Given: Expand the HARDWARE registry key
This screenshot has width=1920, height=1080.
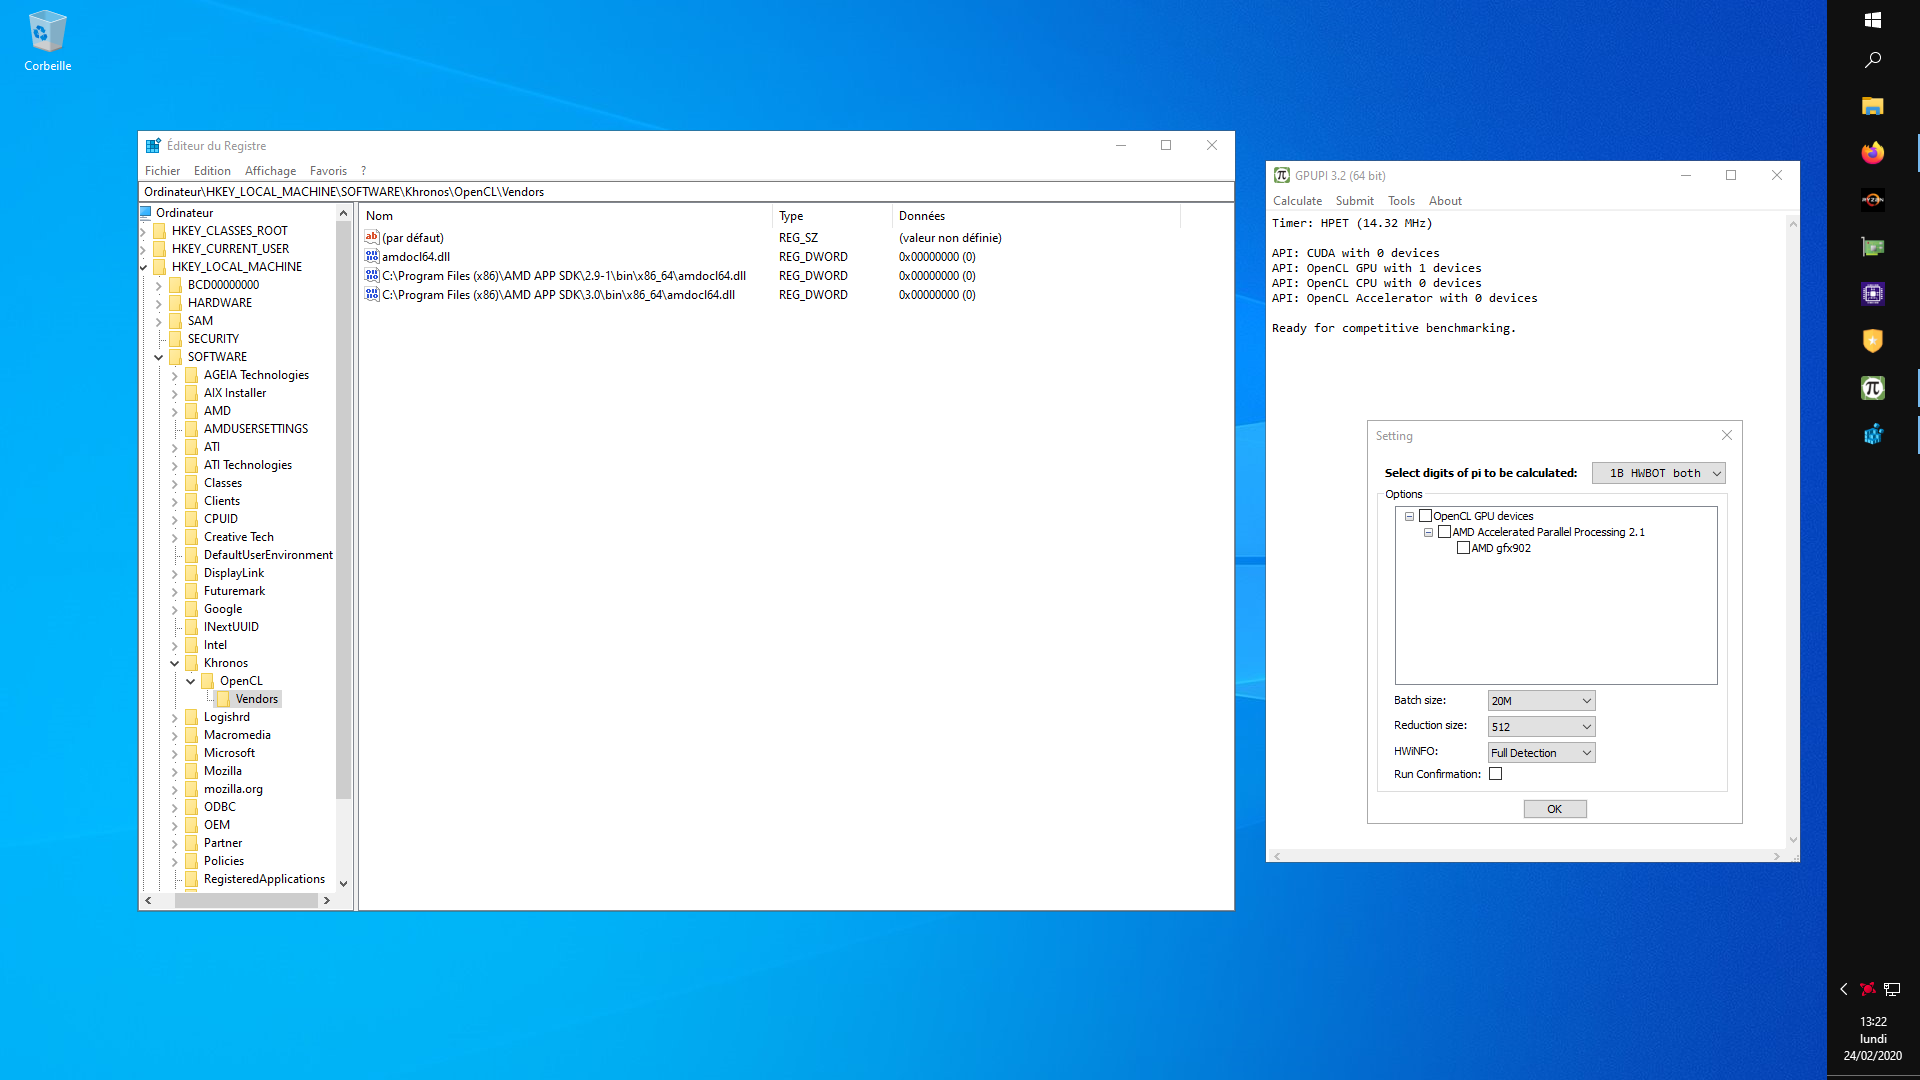Looking at the screenshot, I should [x=159, y=303].
